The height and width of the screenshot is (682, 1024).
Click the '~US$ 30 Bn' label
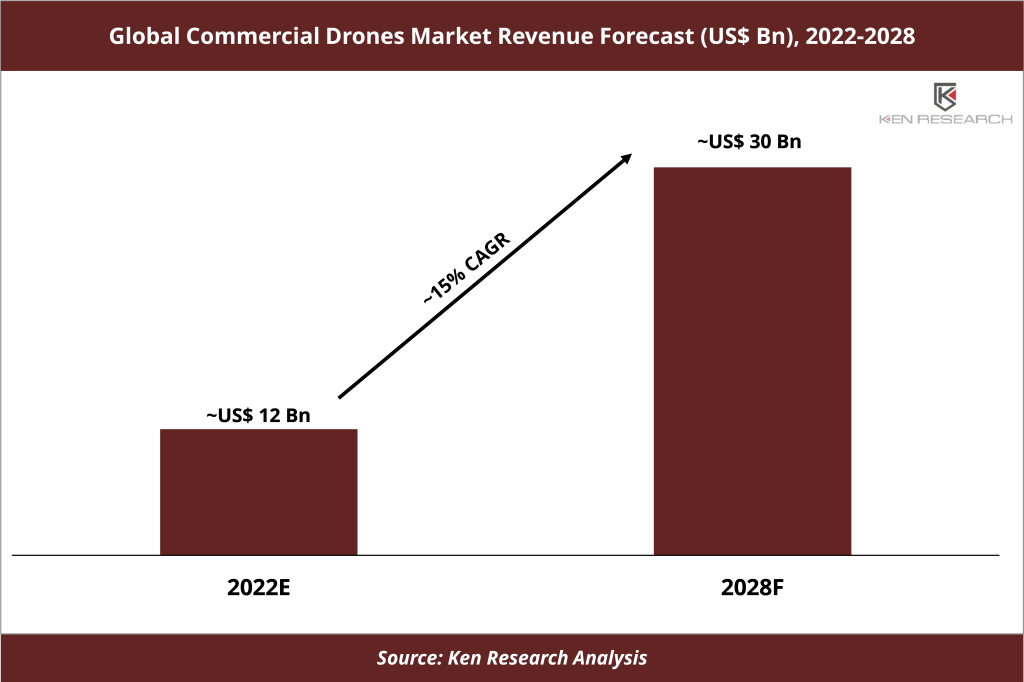pyautogui.click(x=749, y=142)
